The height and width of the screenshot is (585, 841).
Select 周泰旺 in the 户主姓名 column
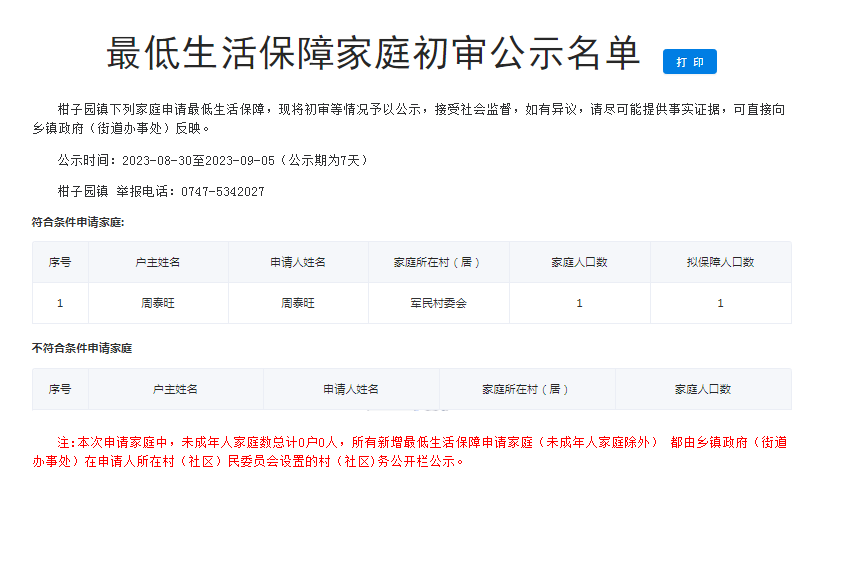coord(158,303)
